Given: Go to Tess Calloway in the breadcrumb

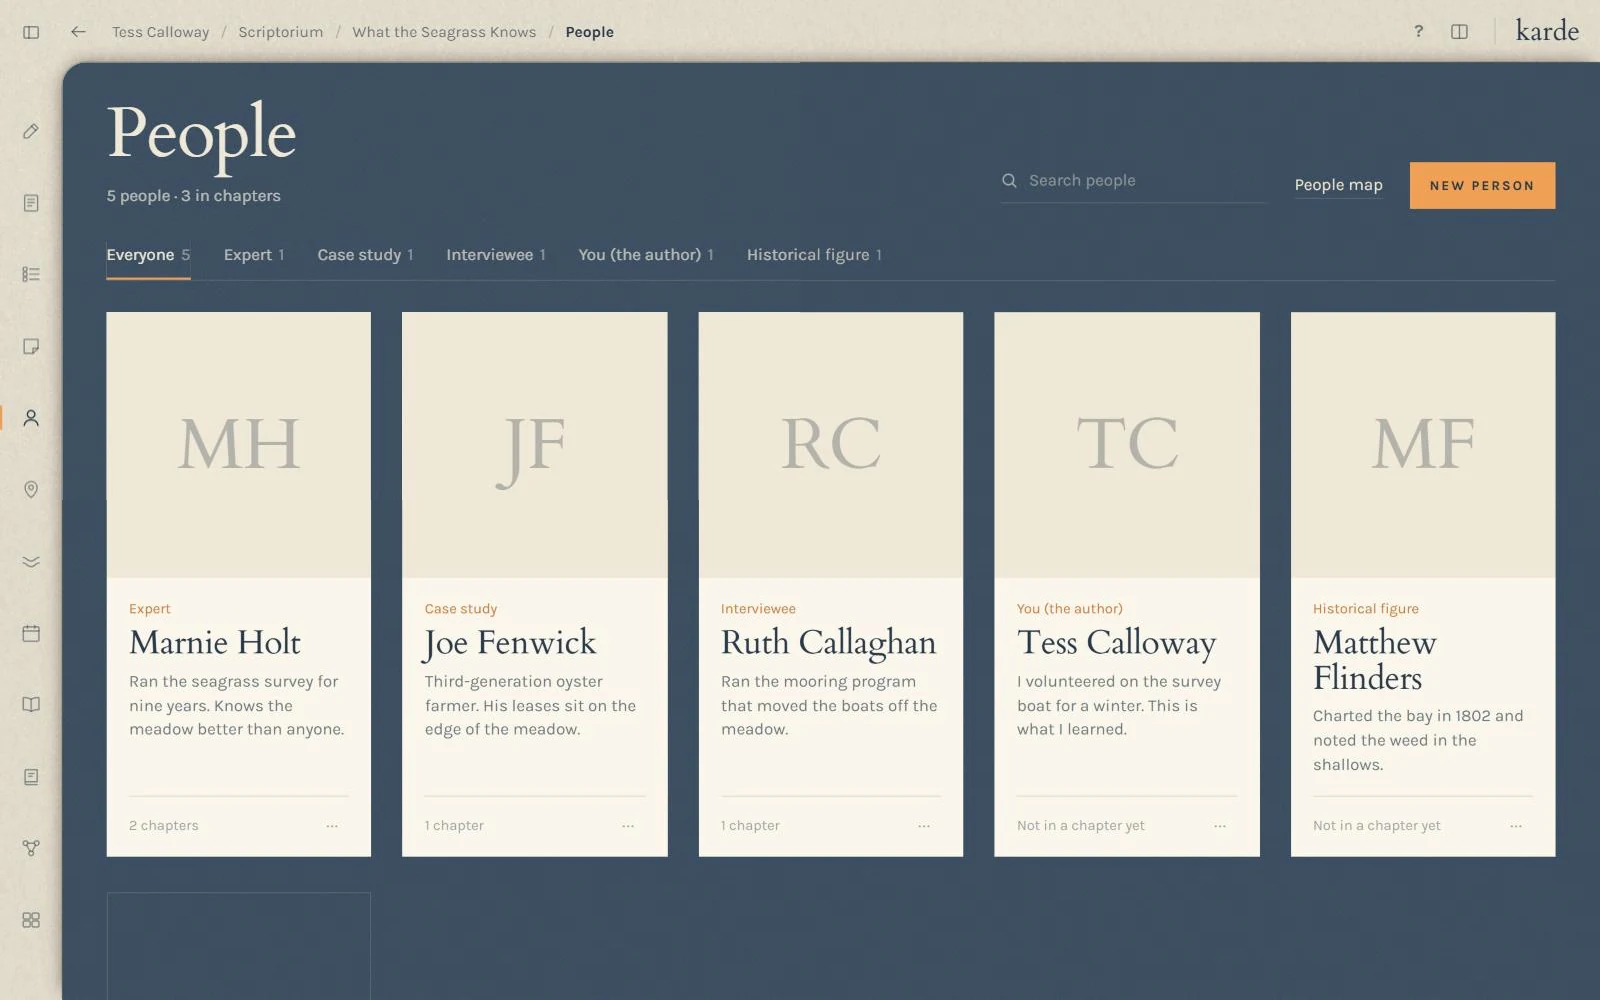Looking at the screenshot, I should [161, 32].
